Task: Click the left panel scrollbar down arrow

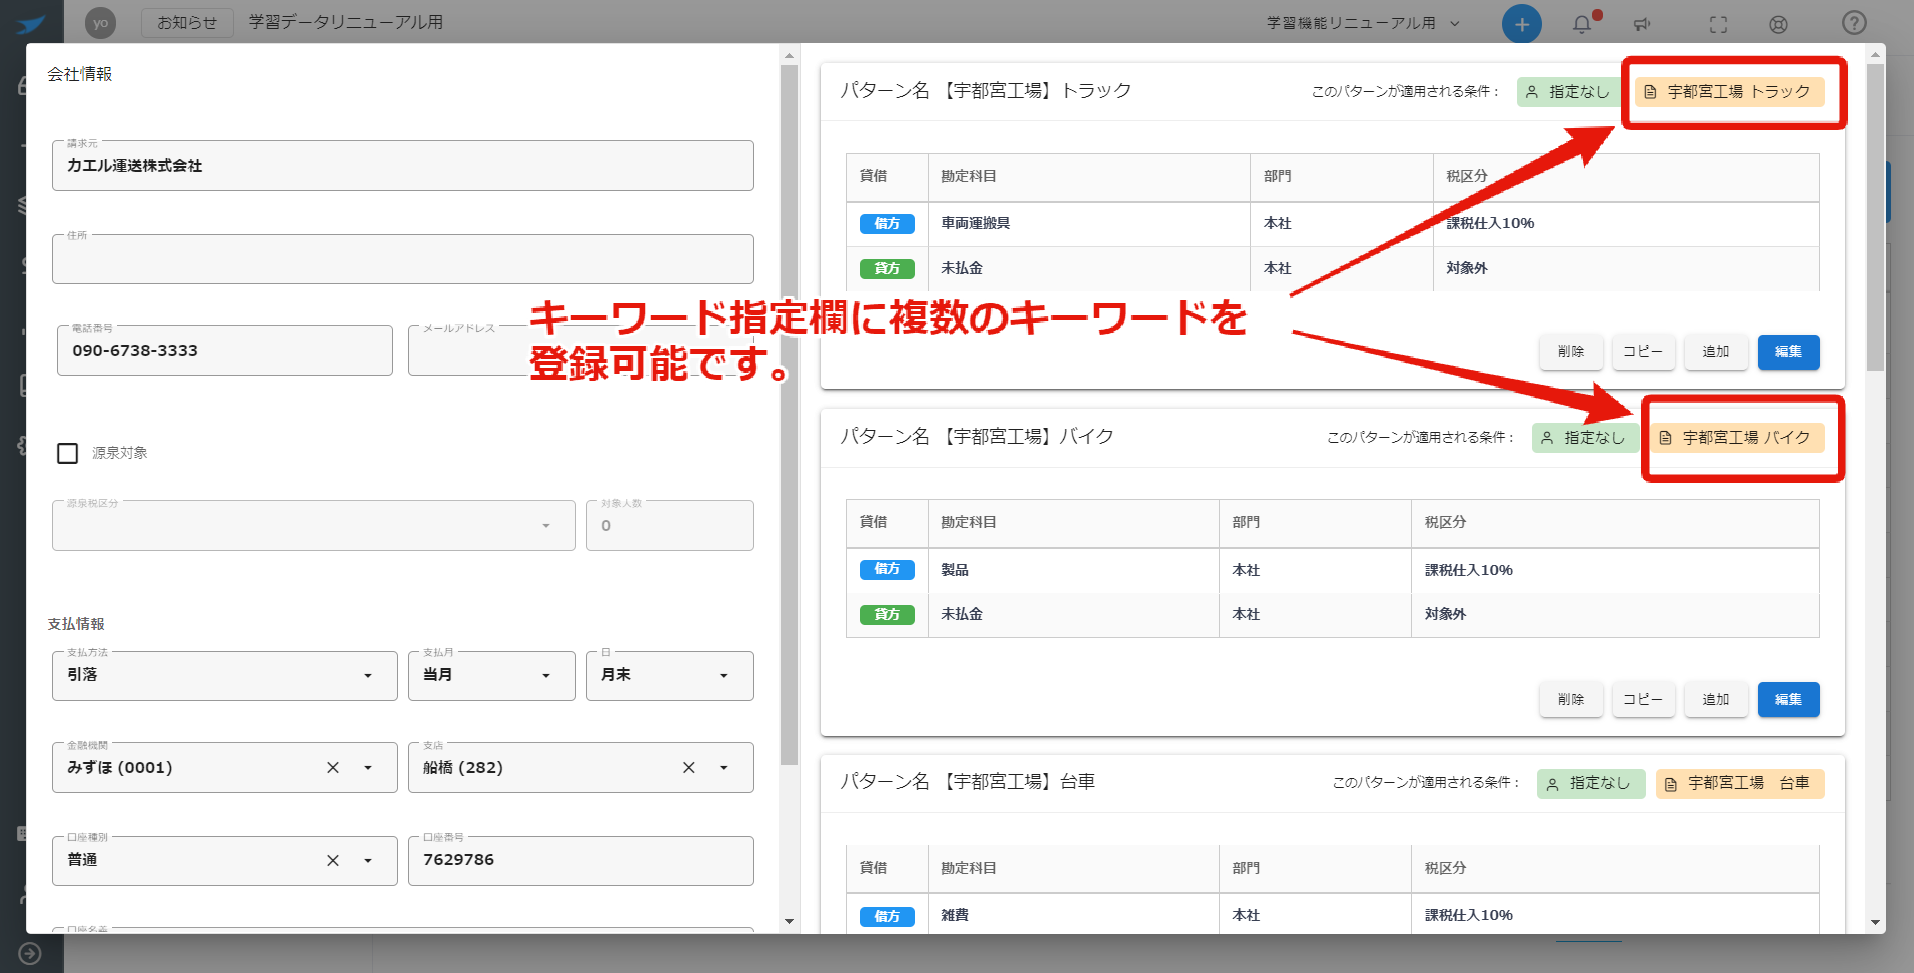Action: click(789, 921)
